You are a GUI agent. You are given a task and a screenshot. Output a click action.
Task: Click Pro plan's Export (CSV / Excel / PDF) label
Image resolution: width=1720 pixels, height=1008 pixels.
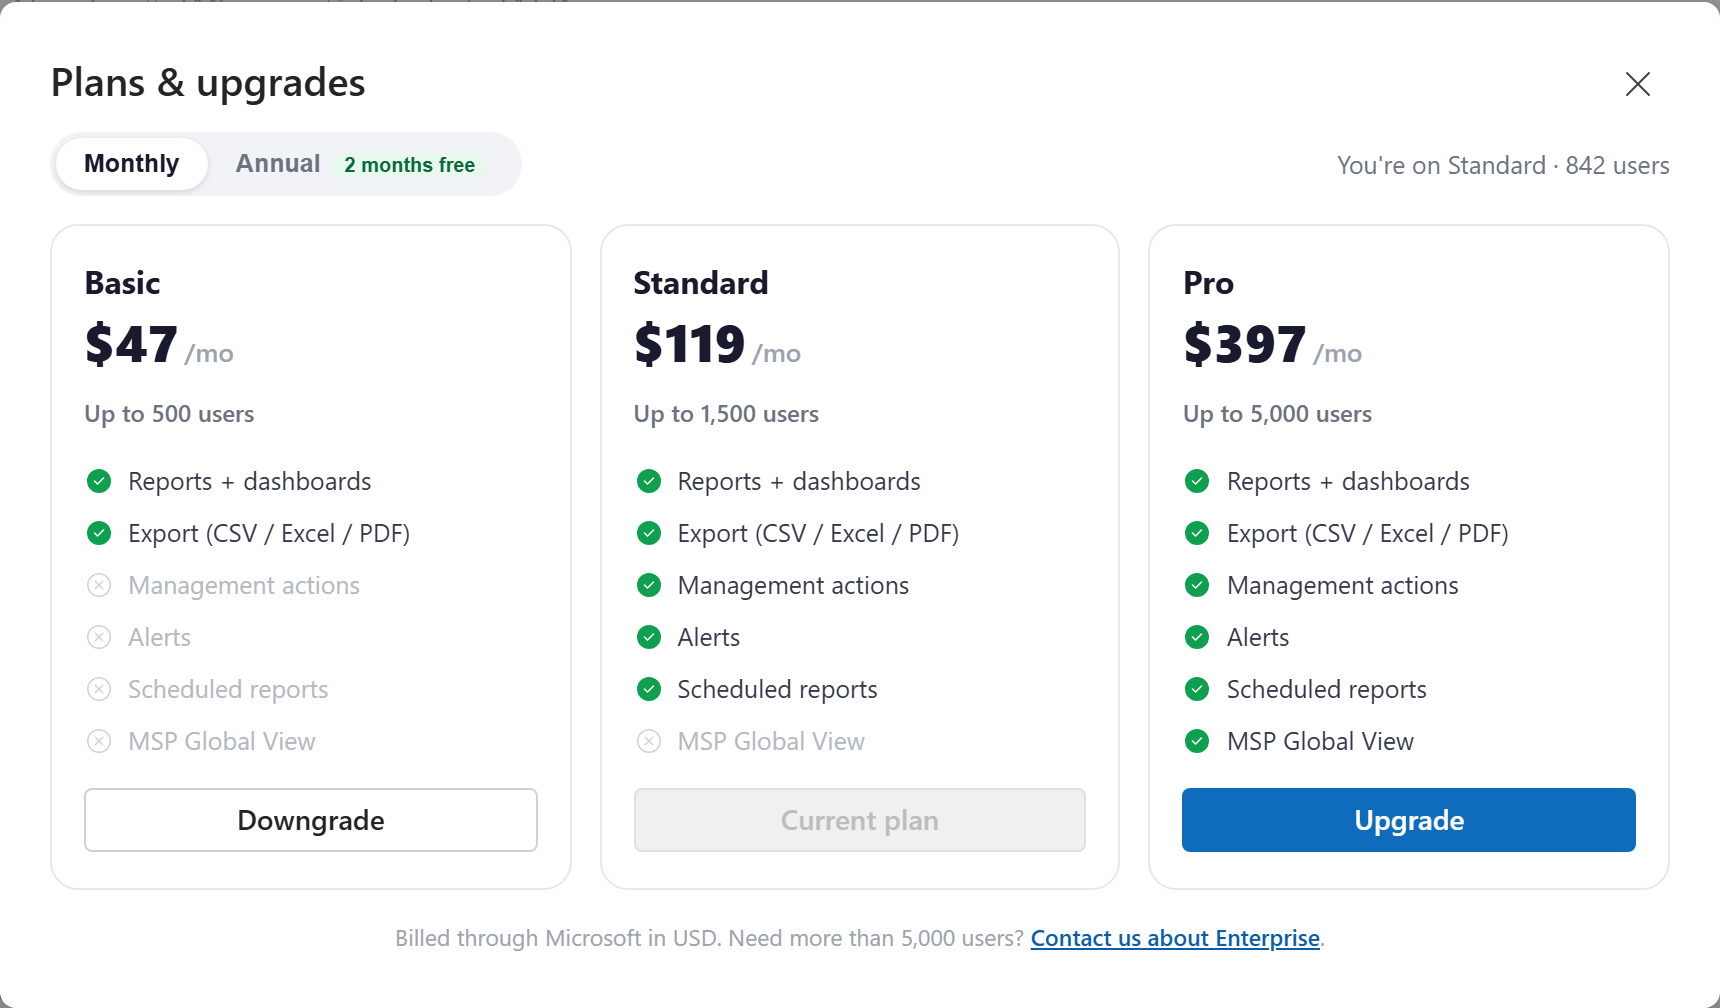1367,534
